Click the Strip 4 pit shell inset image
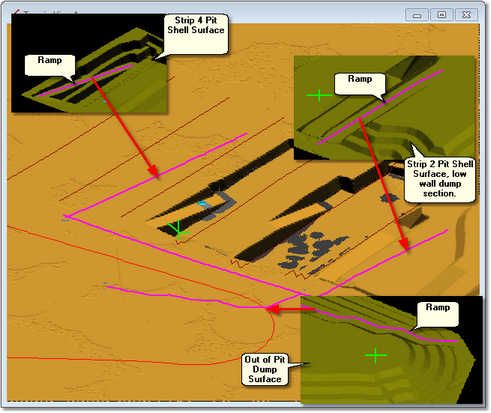491x413 pixels. [x=89, y=63]
